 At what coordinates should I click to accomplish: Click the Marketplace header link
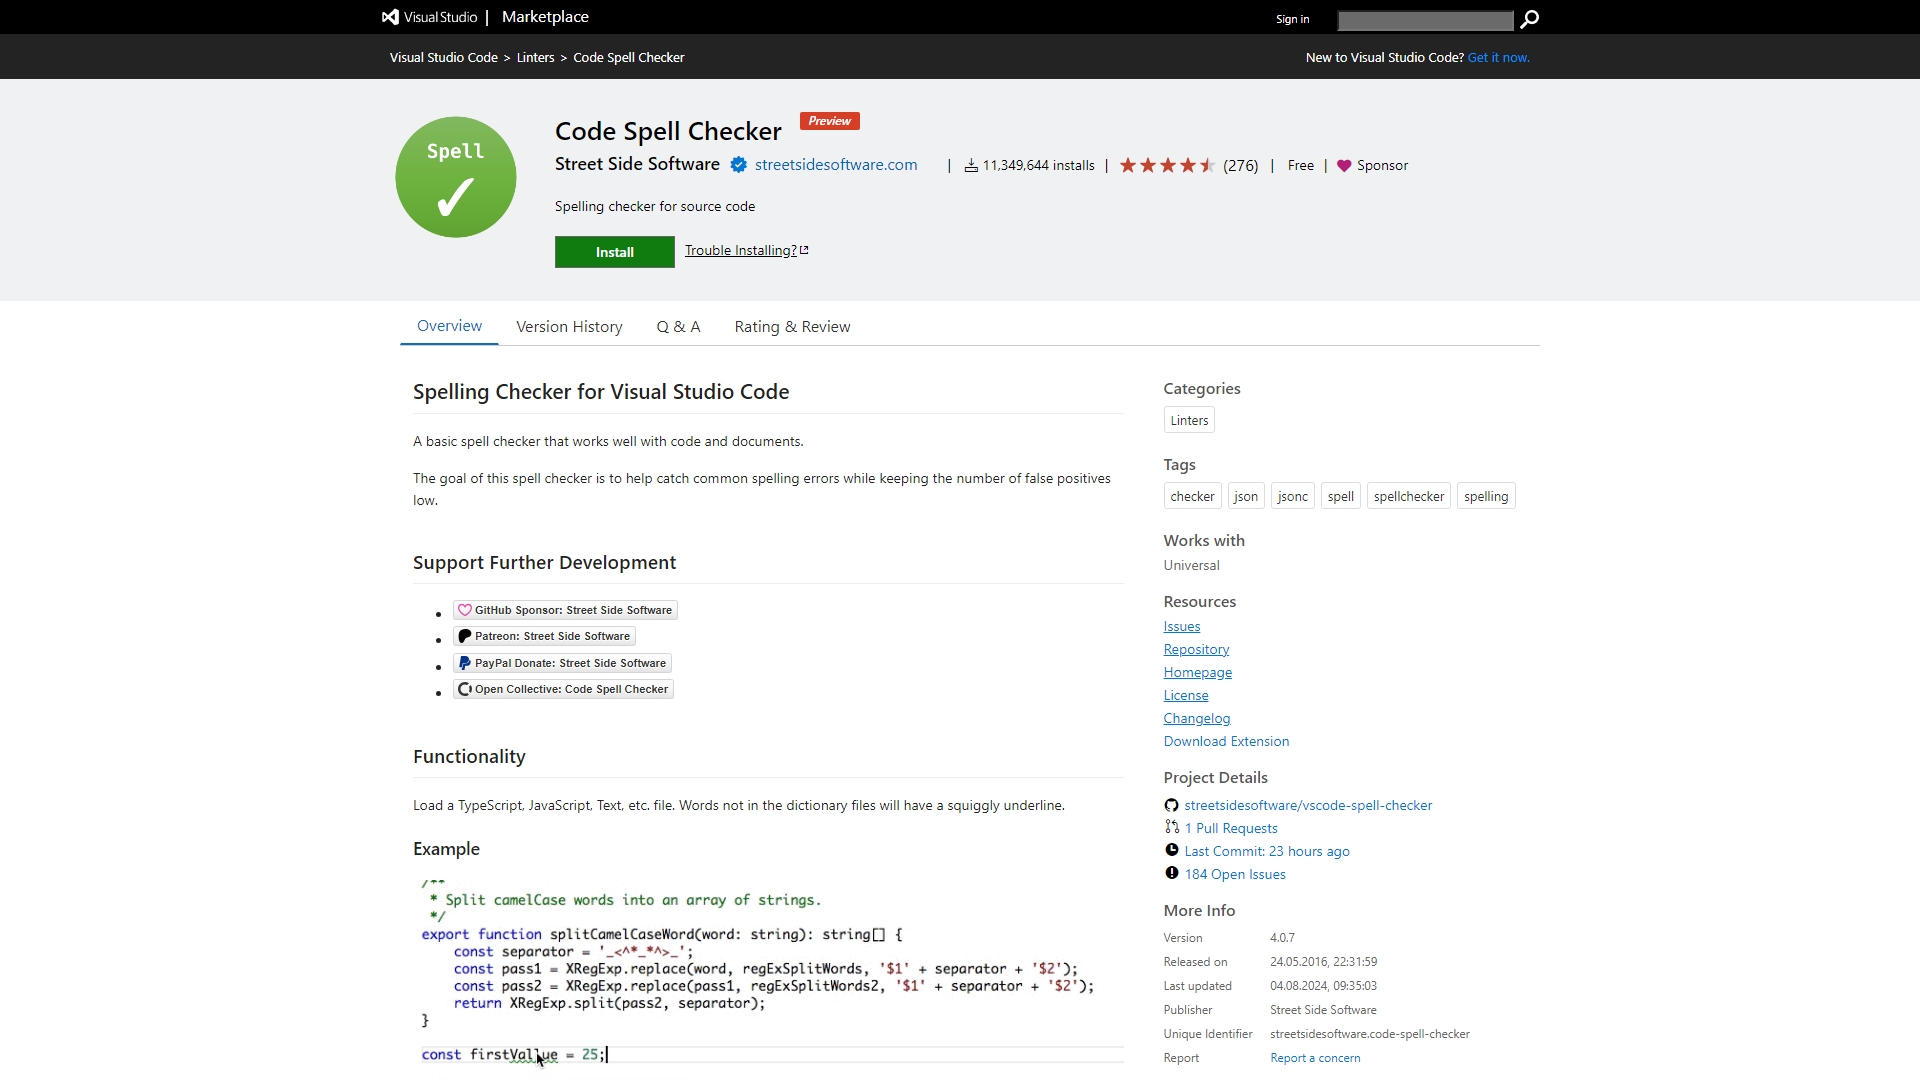(545, 17)
